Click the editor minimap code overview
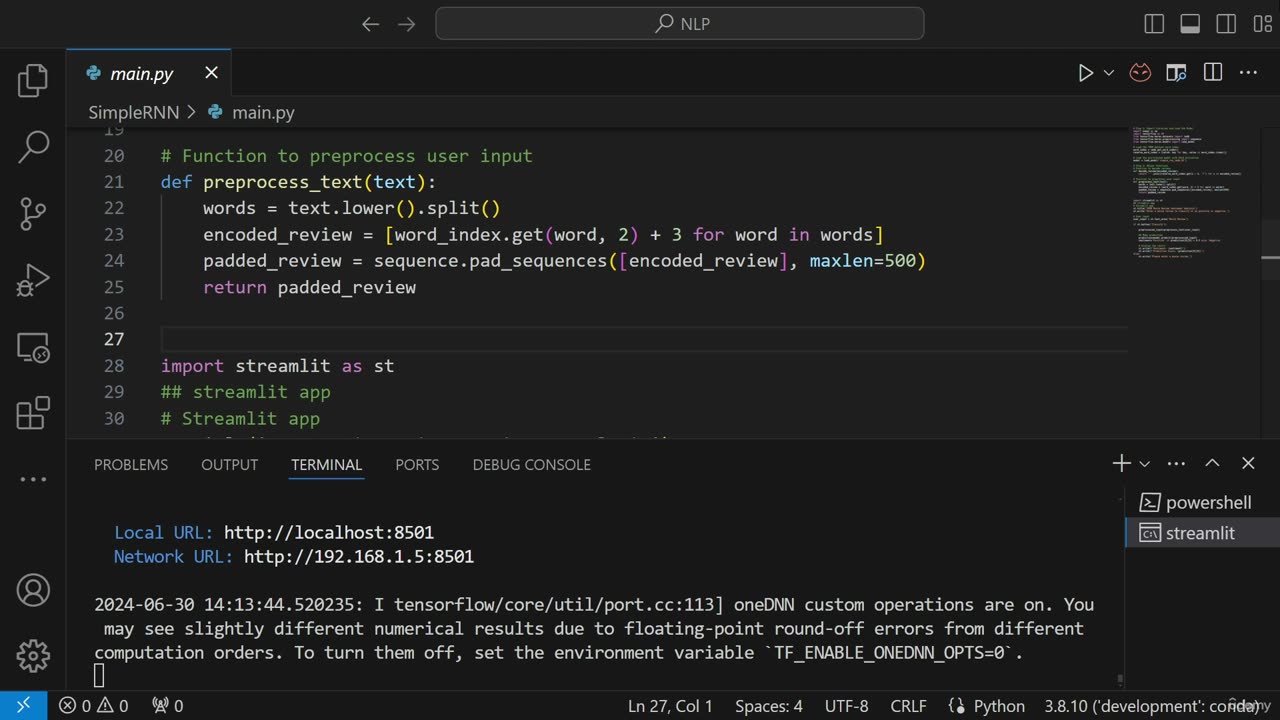 [1195, 192]
